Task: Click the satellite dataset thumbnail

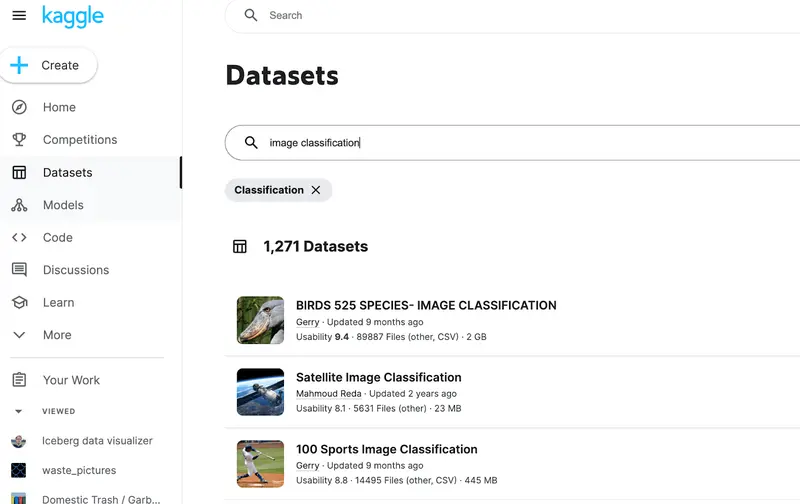Action: [260, 392]
